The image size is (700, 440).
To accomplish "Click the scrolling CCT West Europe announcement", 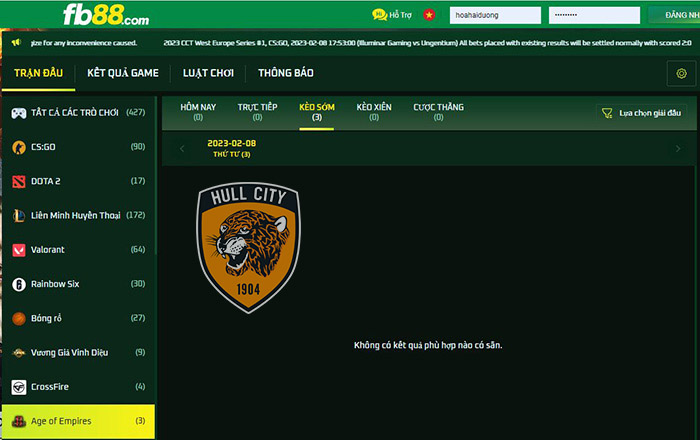I will pyautogui.click(x=427, y=43).
